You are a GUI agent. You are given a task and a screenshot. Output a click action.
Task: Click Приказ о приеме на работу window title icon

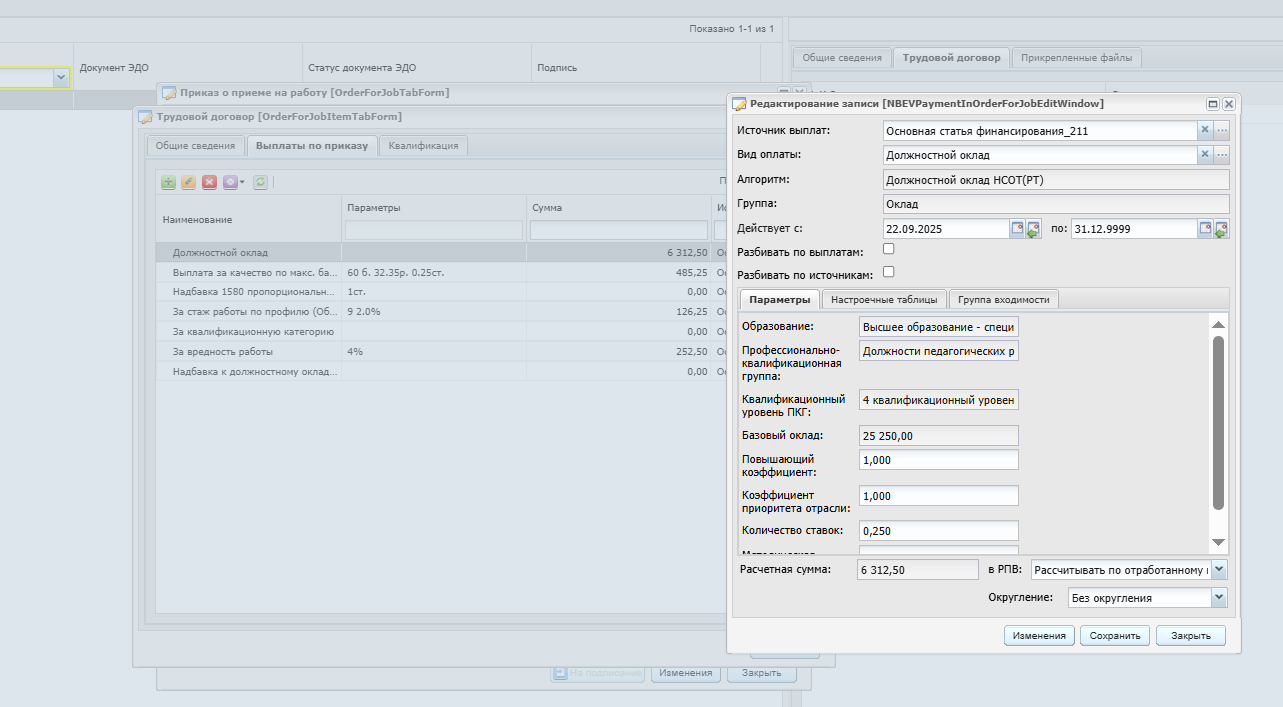(x=169, y=92)
